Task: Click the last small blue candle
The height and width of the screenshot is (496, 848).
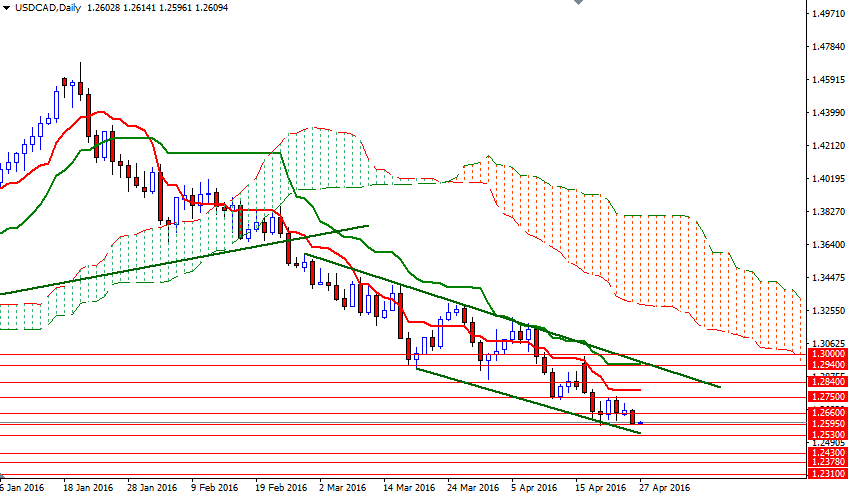Action: pos(640,423)
